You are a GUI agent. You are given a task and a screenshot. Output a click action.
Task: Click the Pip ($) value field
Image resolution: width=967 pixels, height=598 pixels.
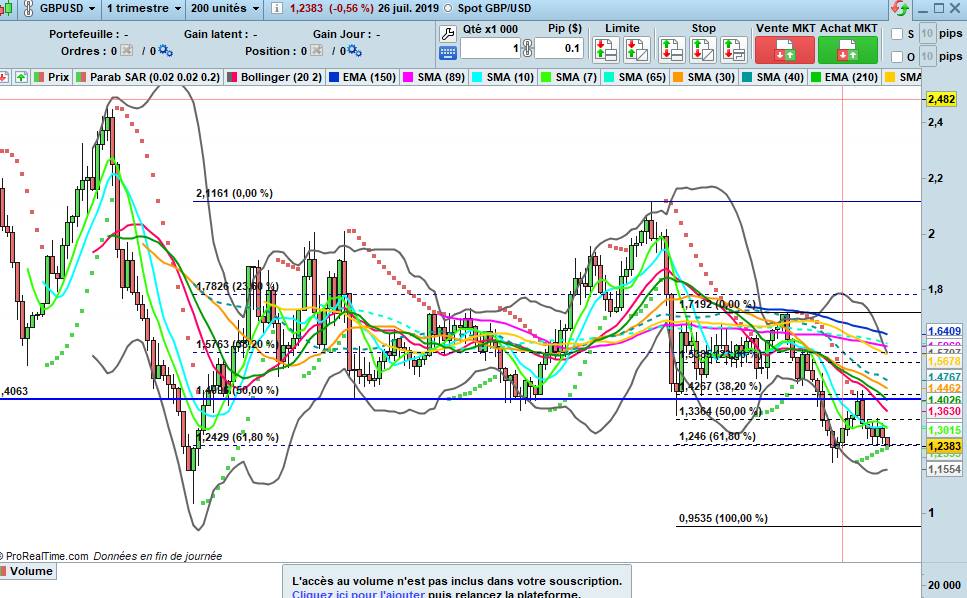(x=559, y=49)
